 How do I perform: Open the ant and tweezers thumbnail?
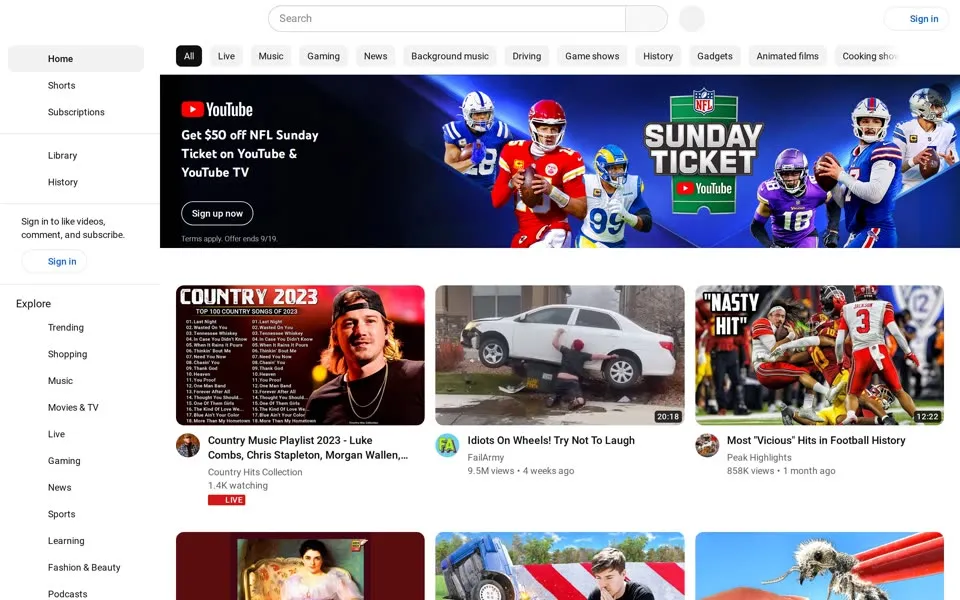point(819,566)
